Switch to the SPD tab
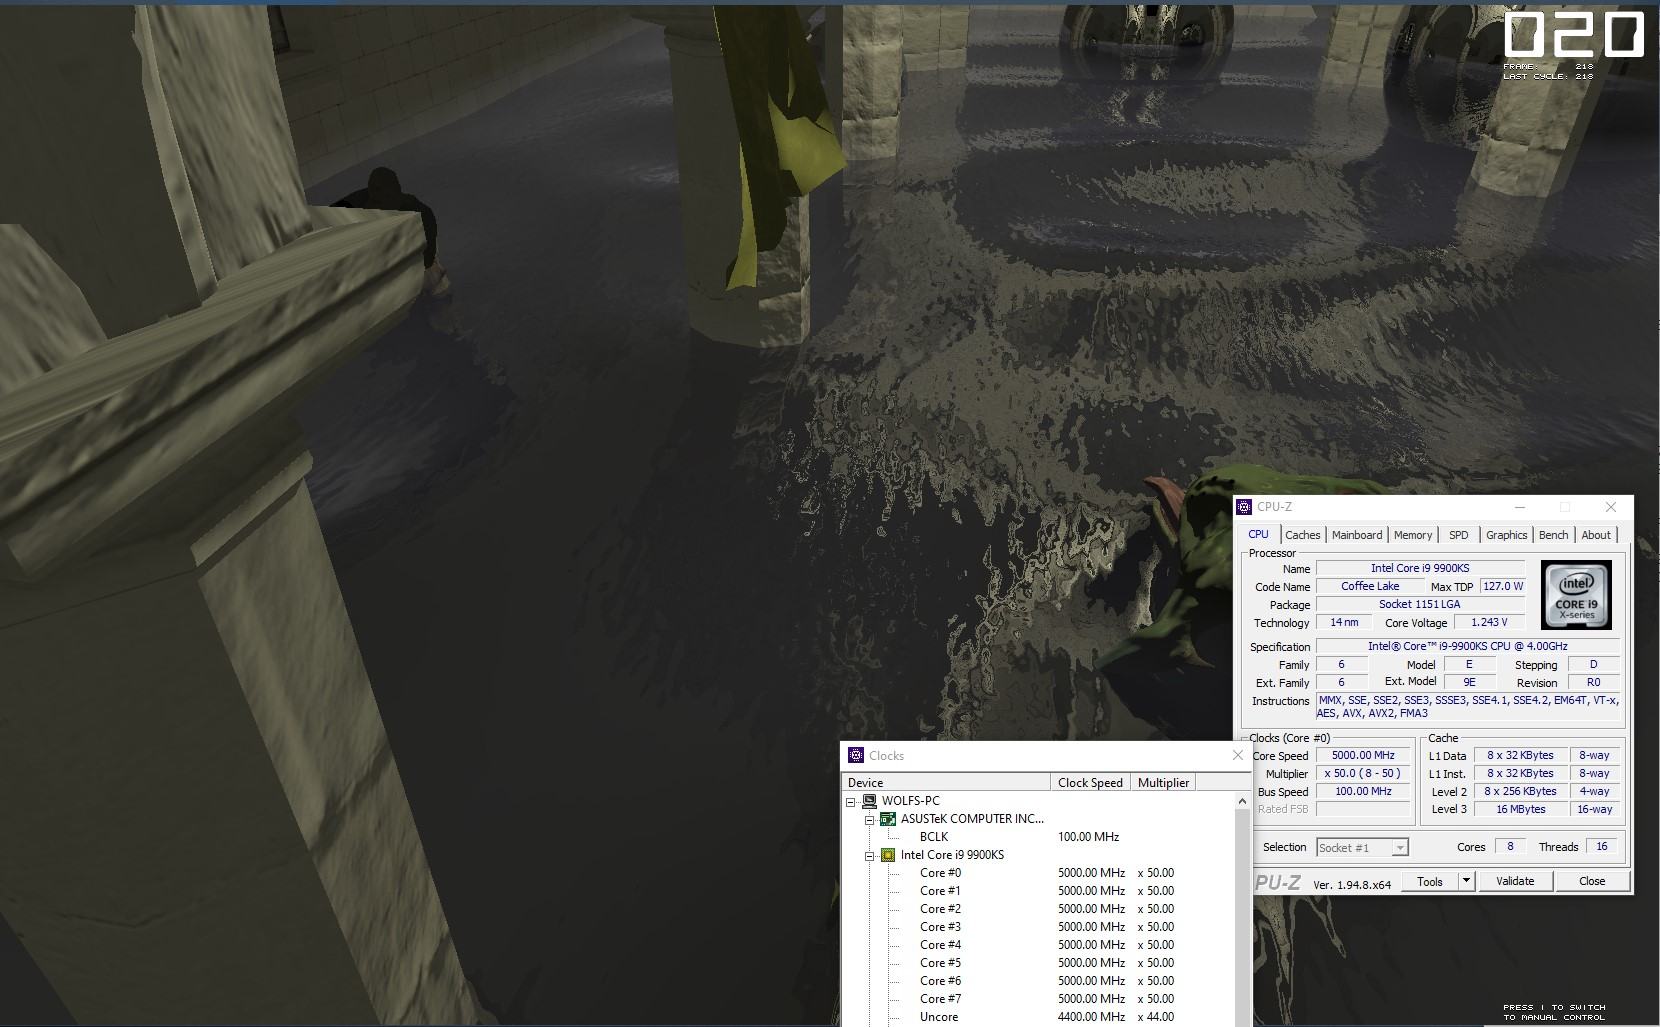Screen dimensions: 1660x1027 click(1459, 535)
